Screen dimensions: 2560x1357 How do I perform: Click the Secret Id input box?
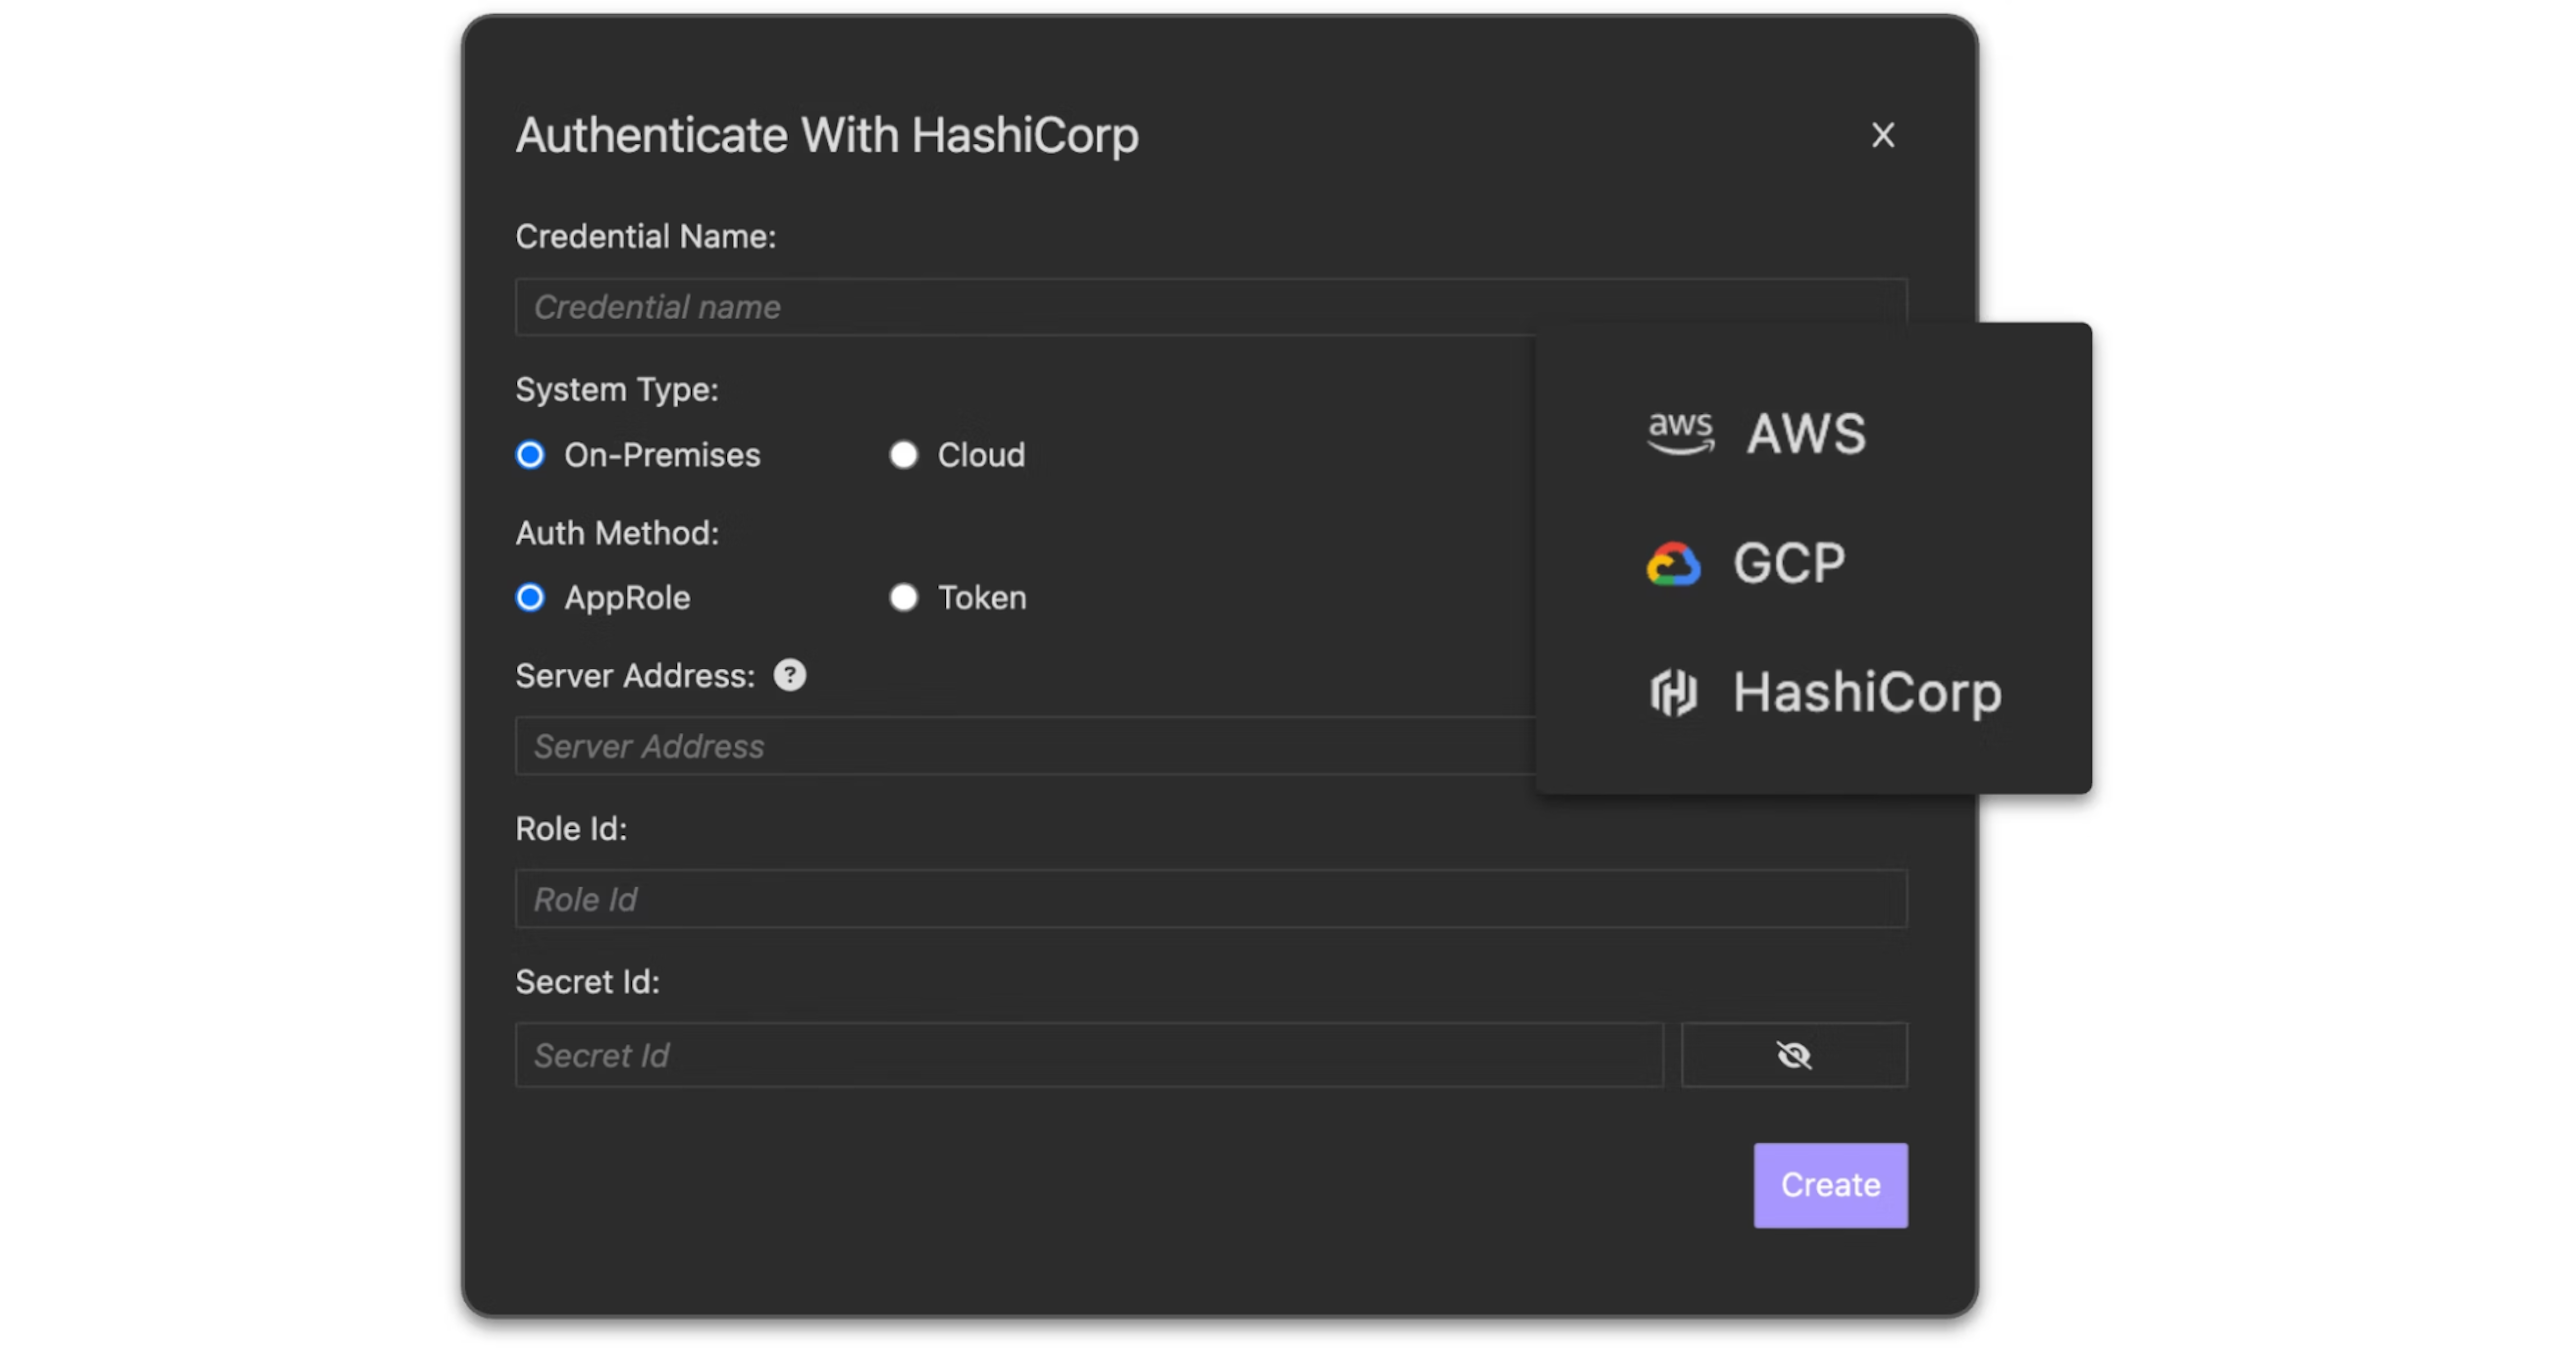(1088, 1055)
